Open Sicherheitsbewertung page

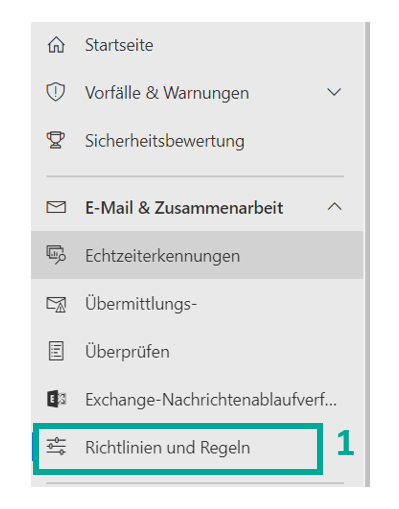tap(197, 140)
